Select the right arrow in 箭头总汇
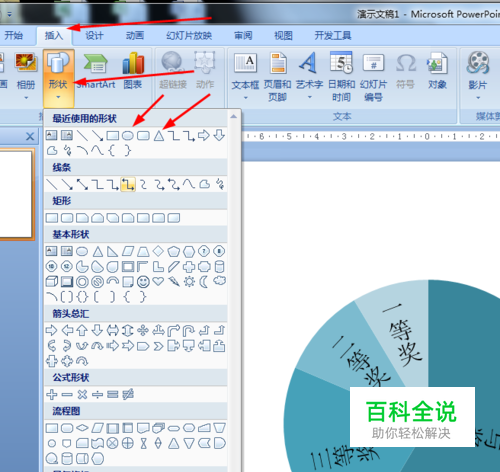 point(51,331)
